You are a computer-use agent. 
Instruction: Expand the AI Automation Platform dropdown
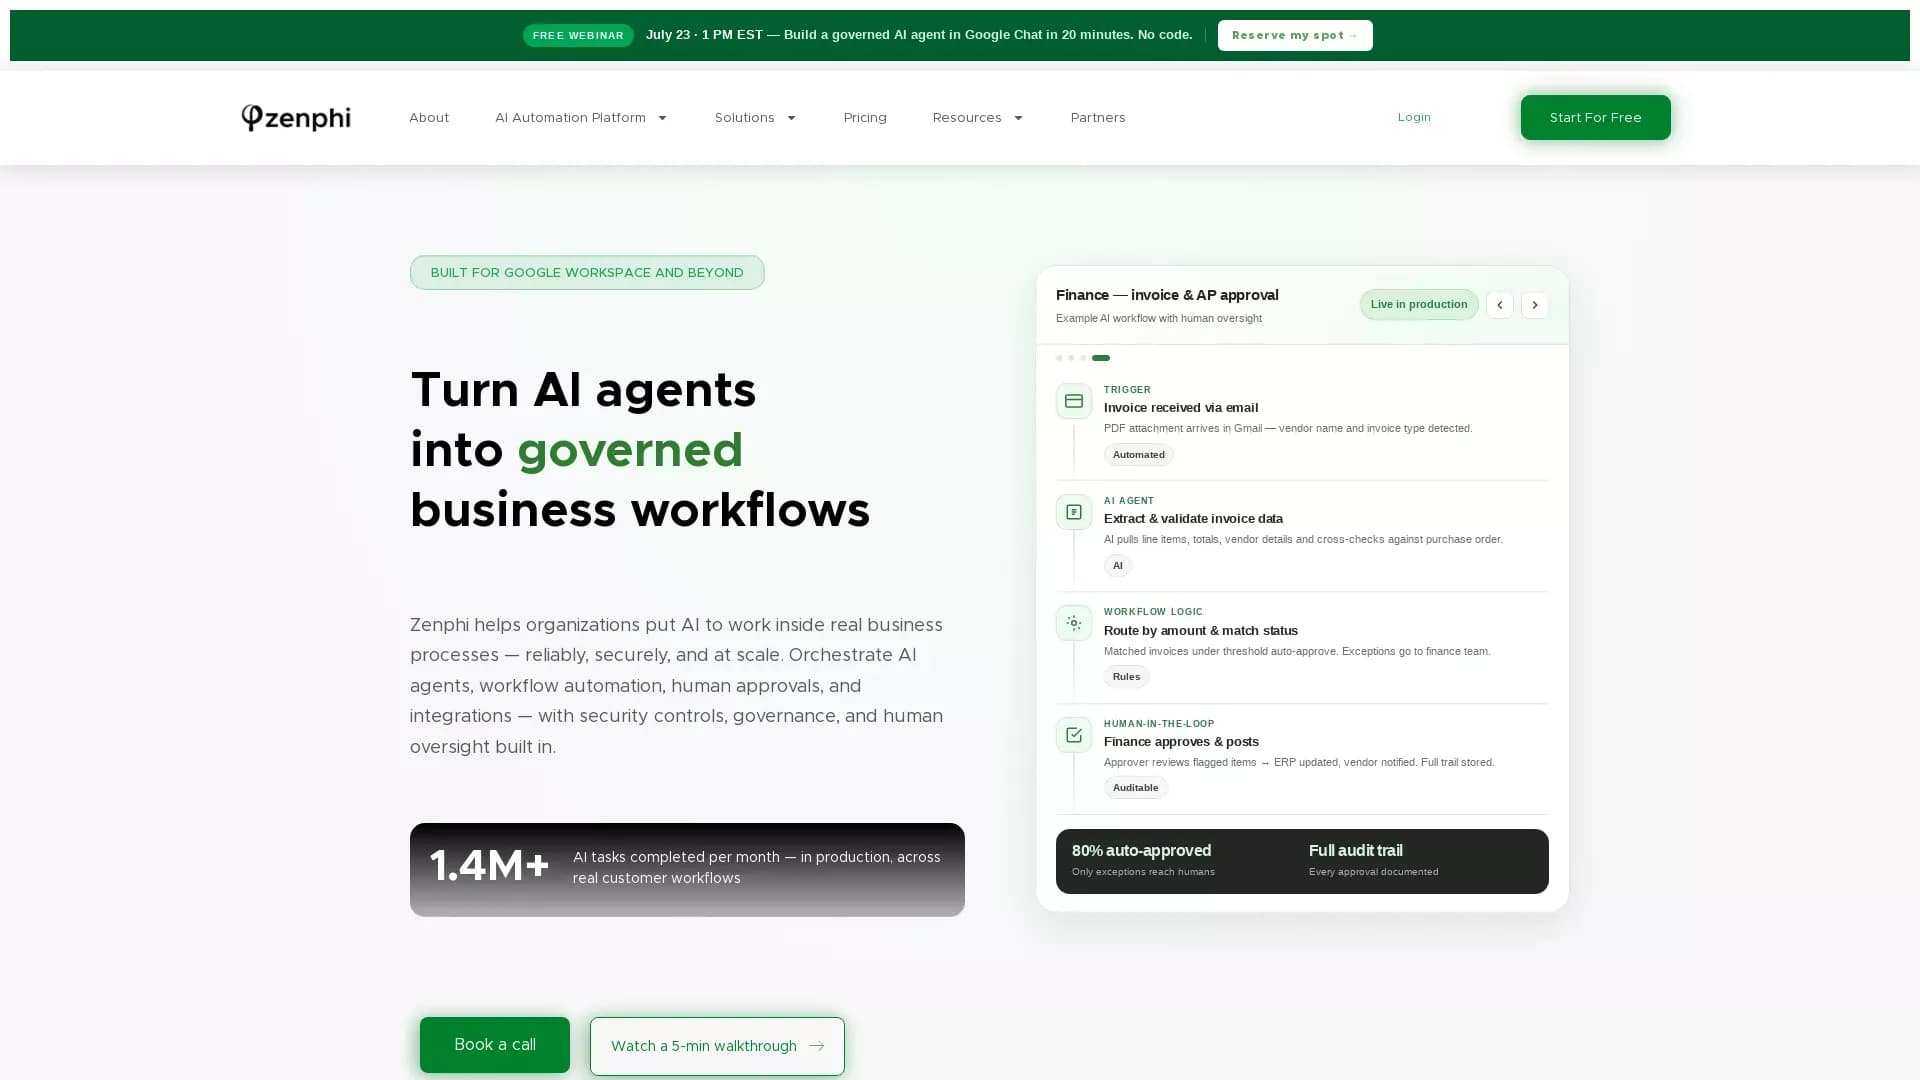click(x=581, y=118)
